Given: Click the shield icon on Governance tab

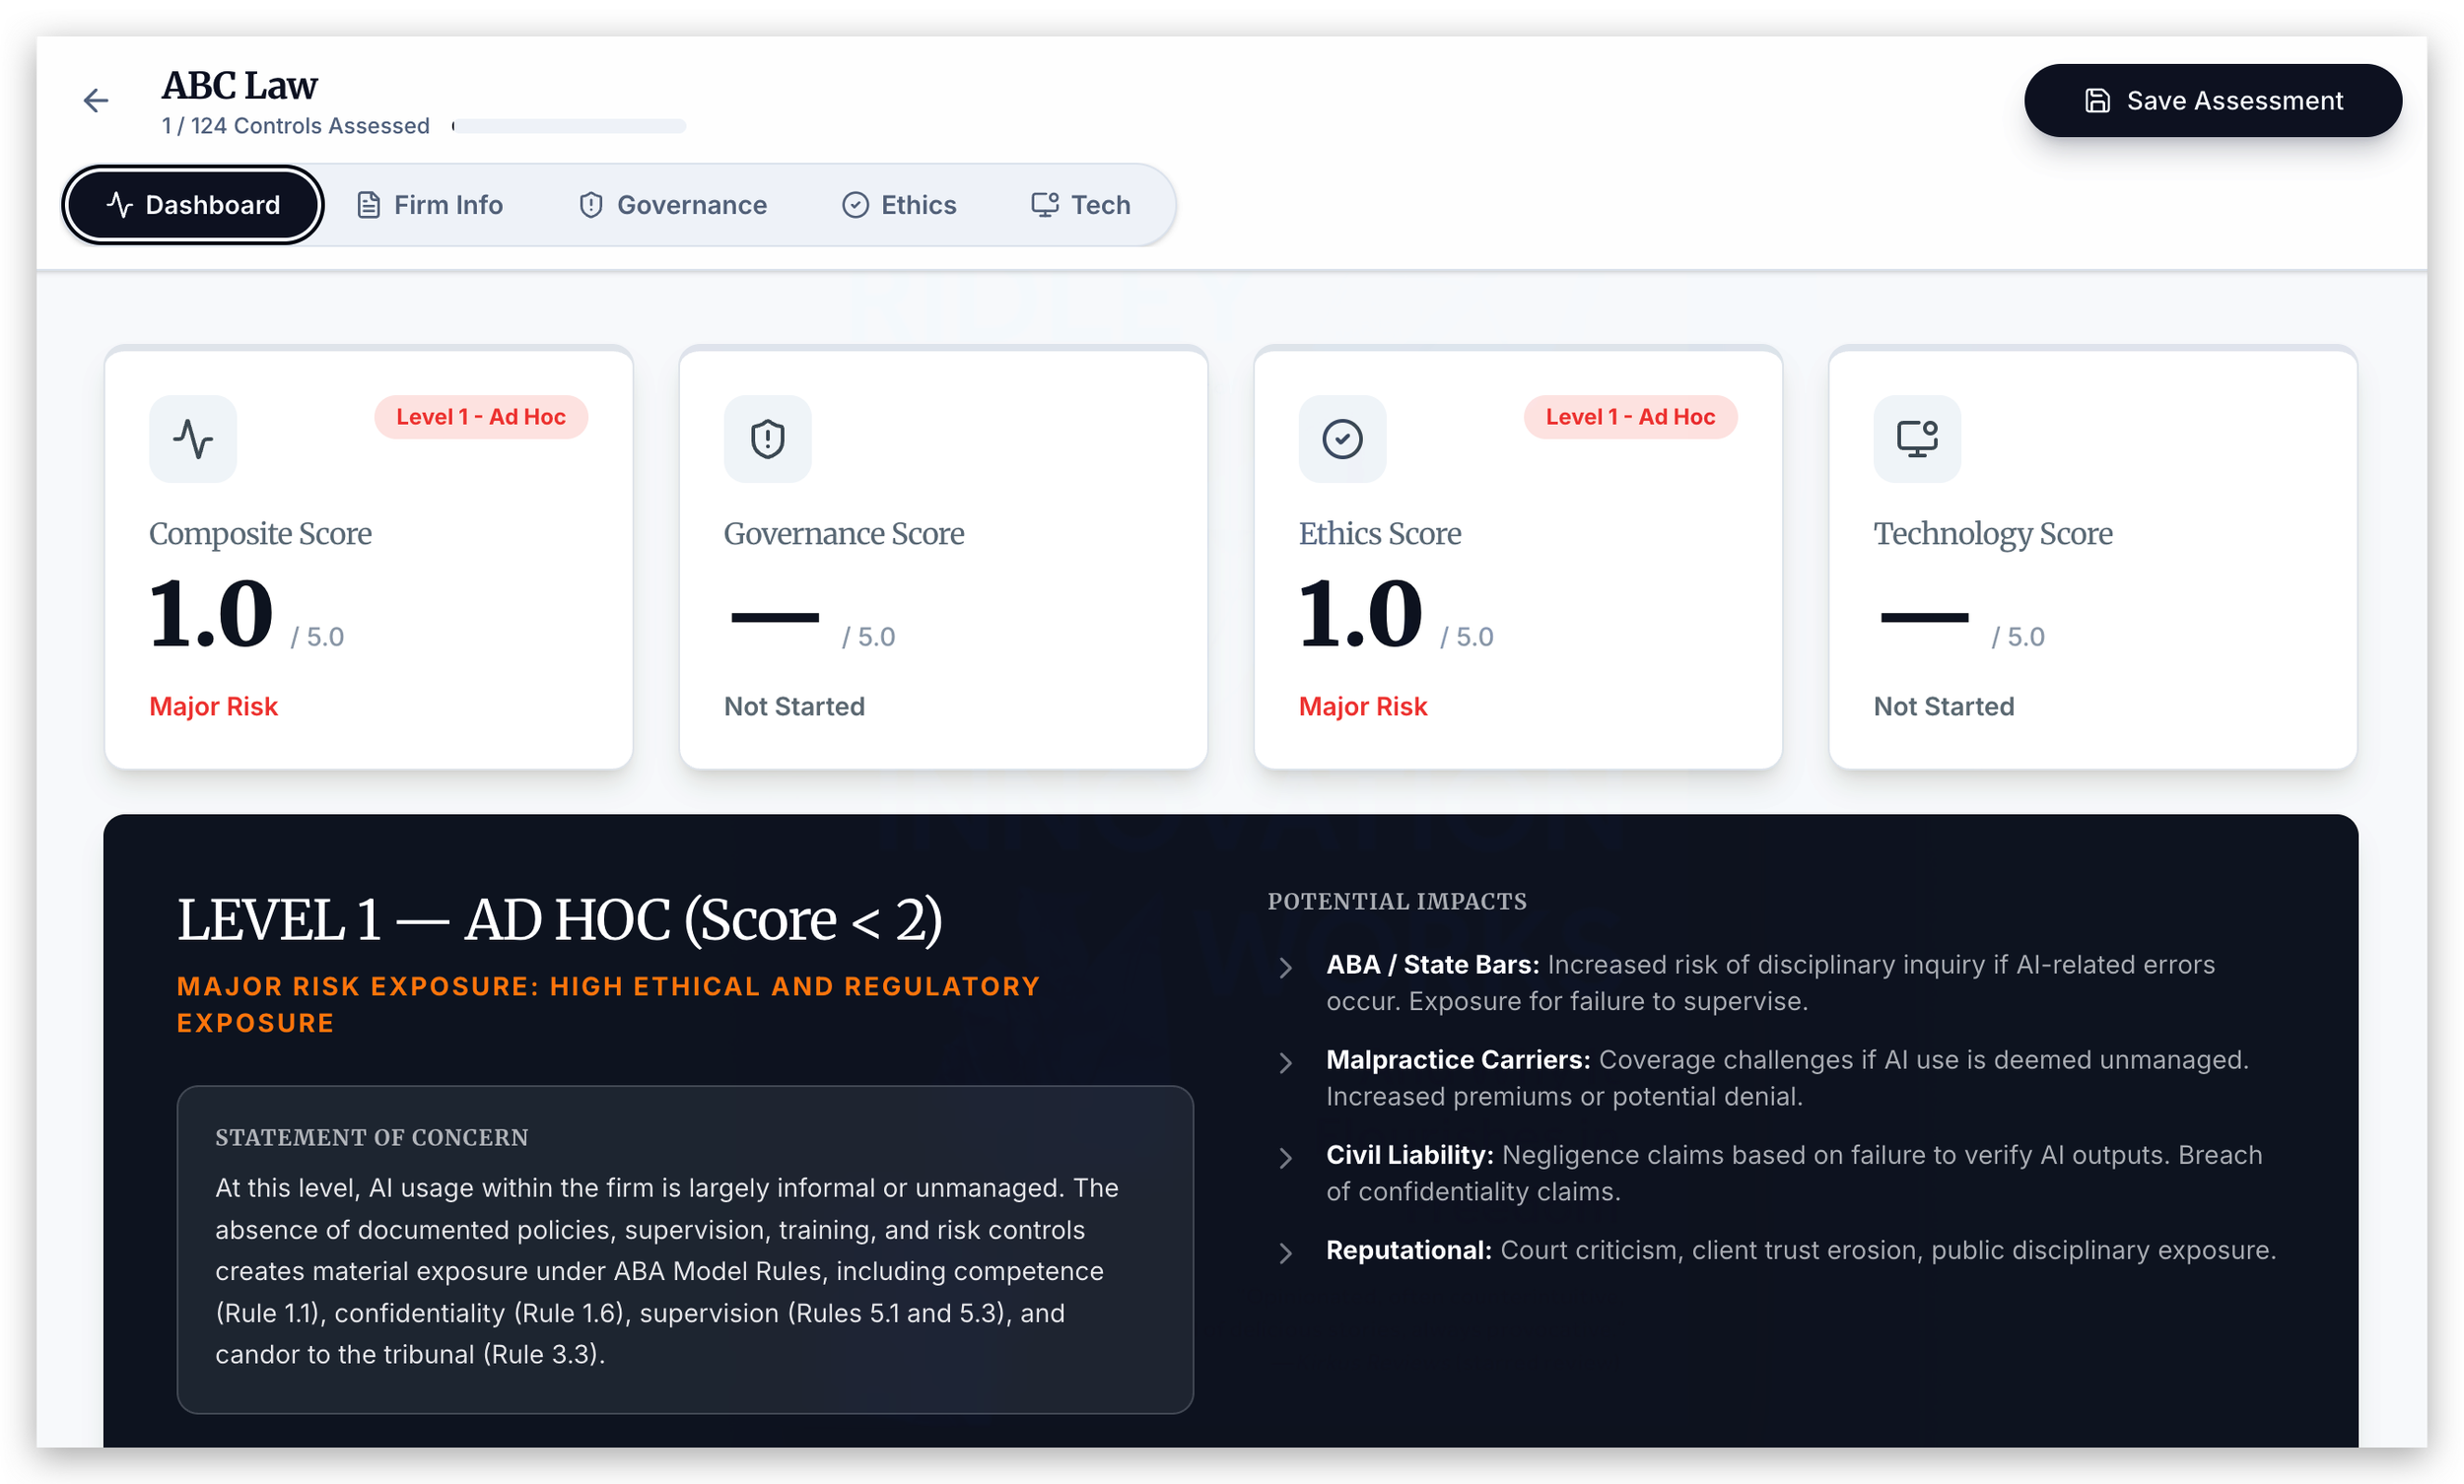Looking at the screenshot, I should click(x=591, y=205).
